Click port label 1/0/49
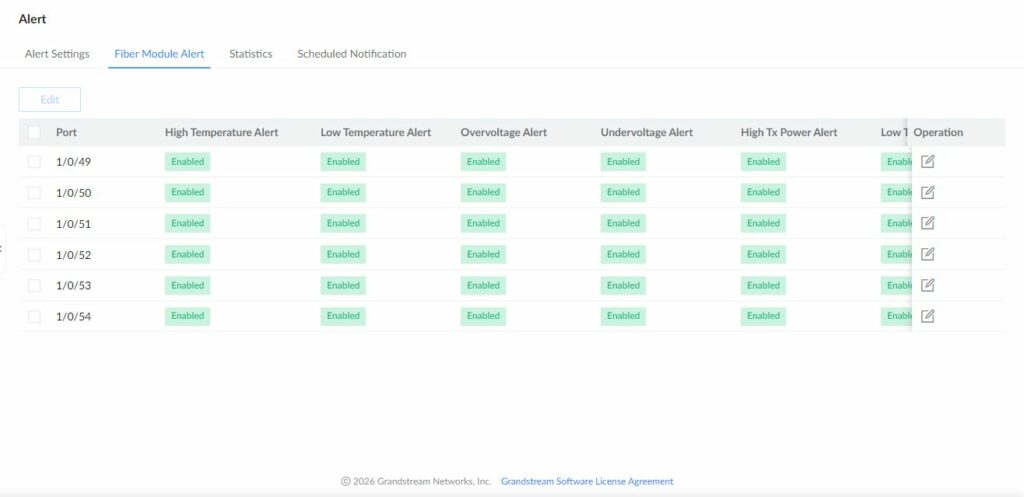1024x497 pixels. [73, 162]
